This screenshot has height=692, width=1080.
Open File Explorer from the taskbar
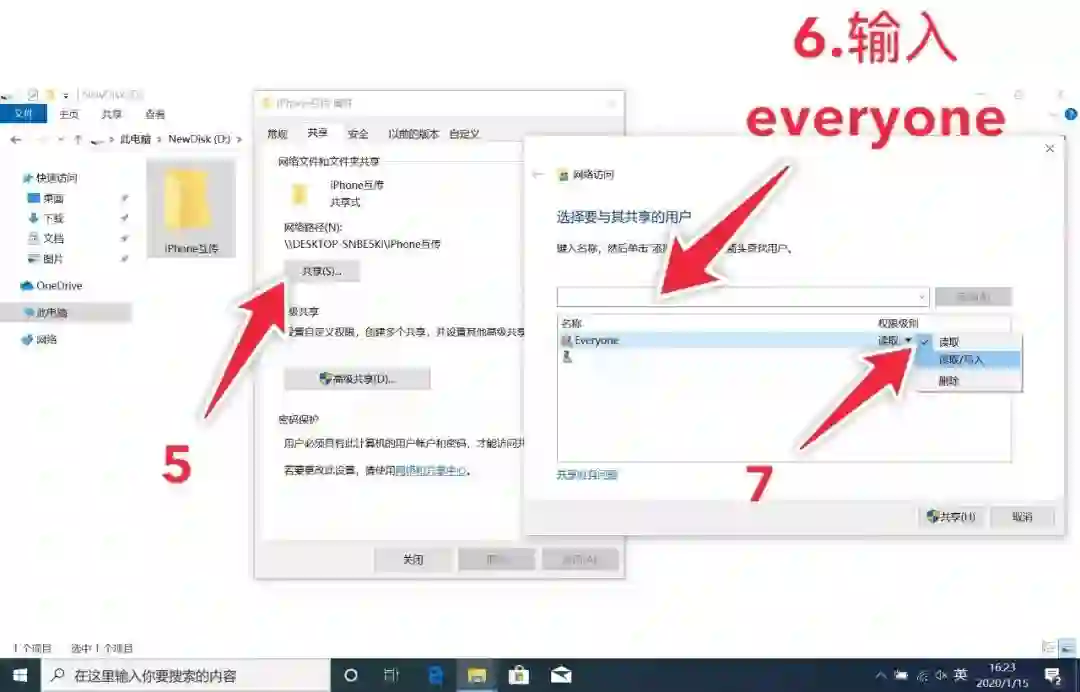477,675
